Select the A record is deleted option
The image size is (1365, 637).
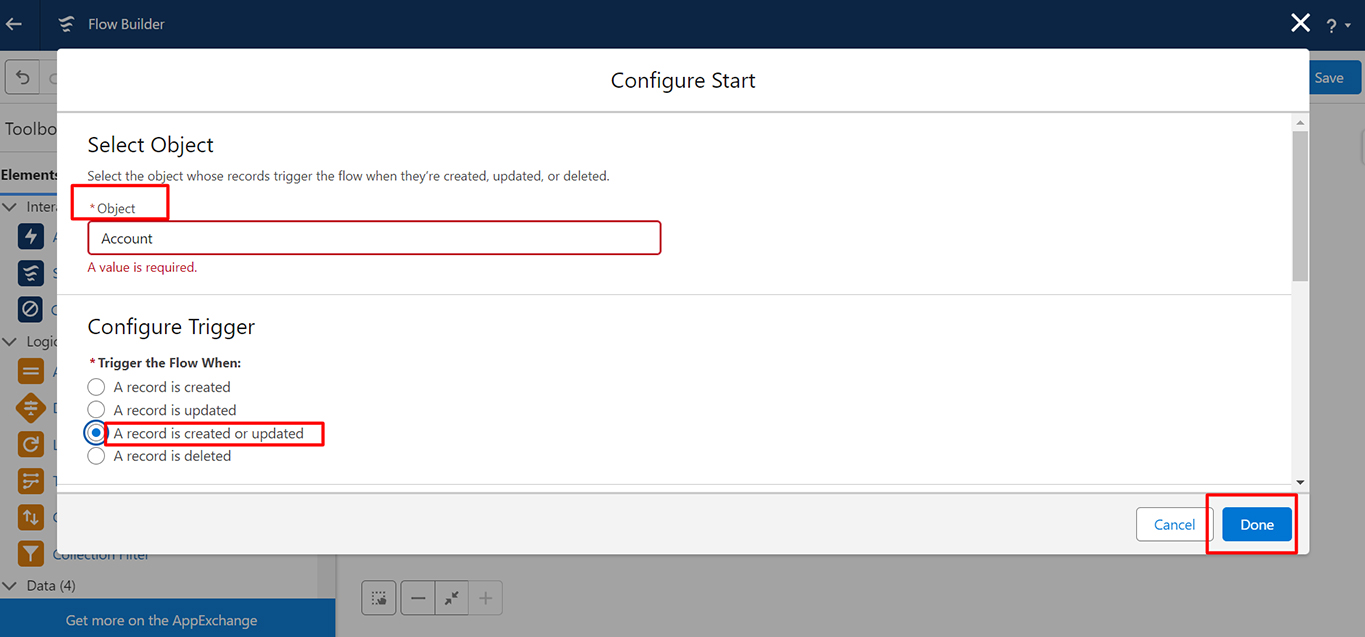(x=96, y=456)
